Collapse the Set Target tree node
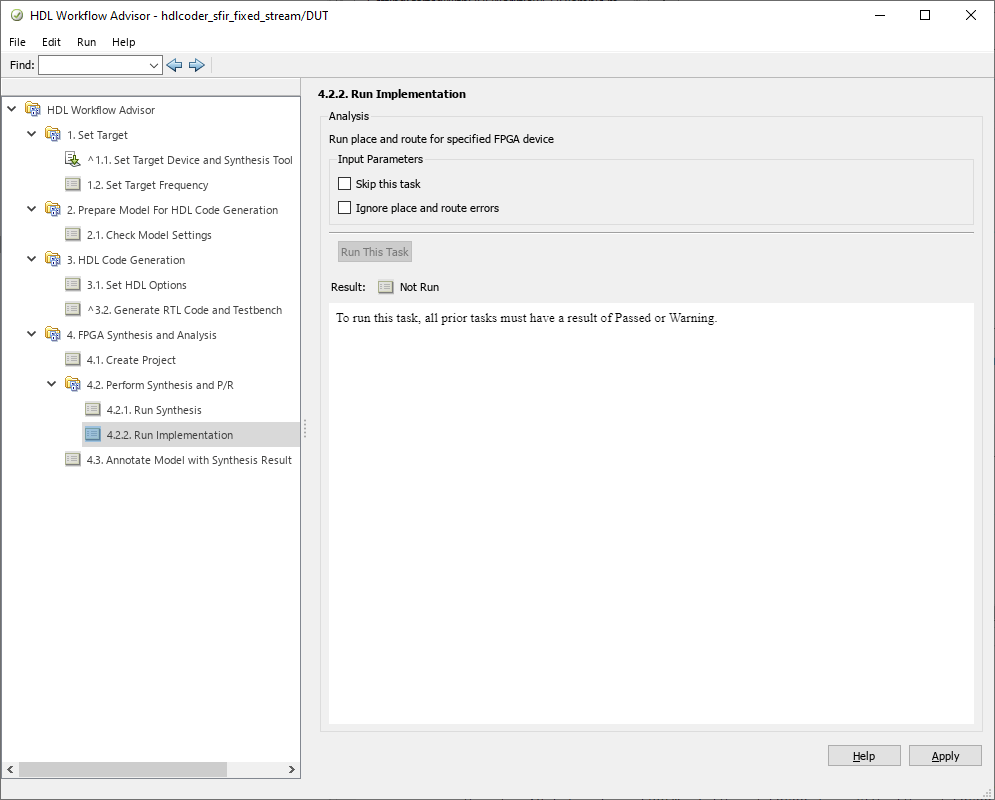 click(x=31, y=134)
